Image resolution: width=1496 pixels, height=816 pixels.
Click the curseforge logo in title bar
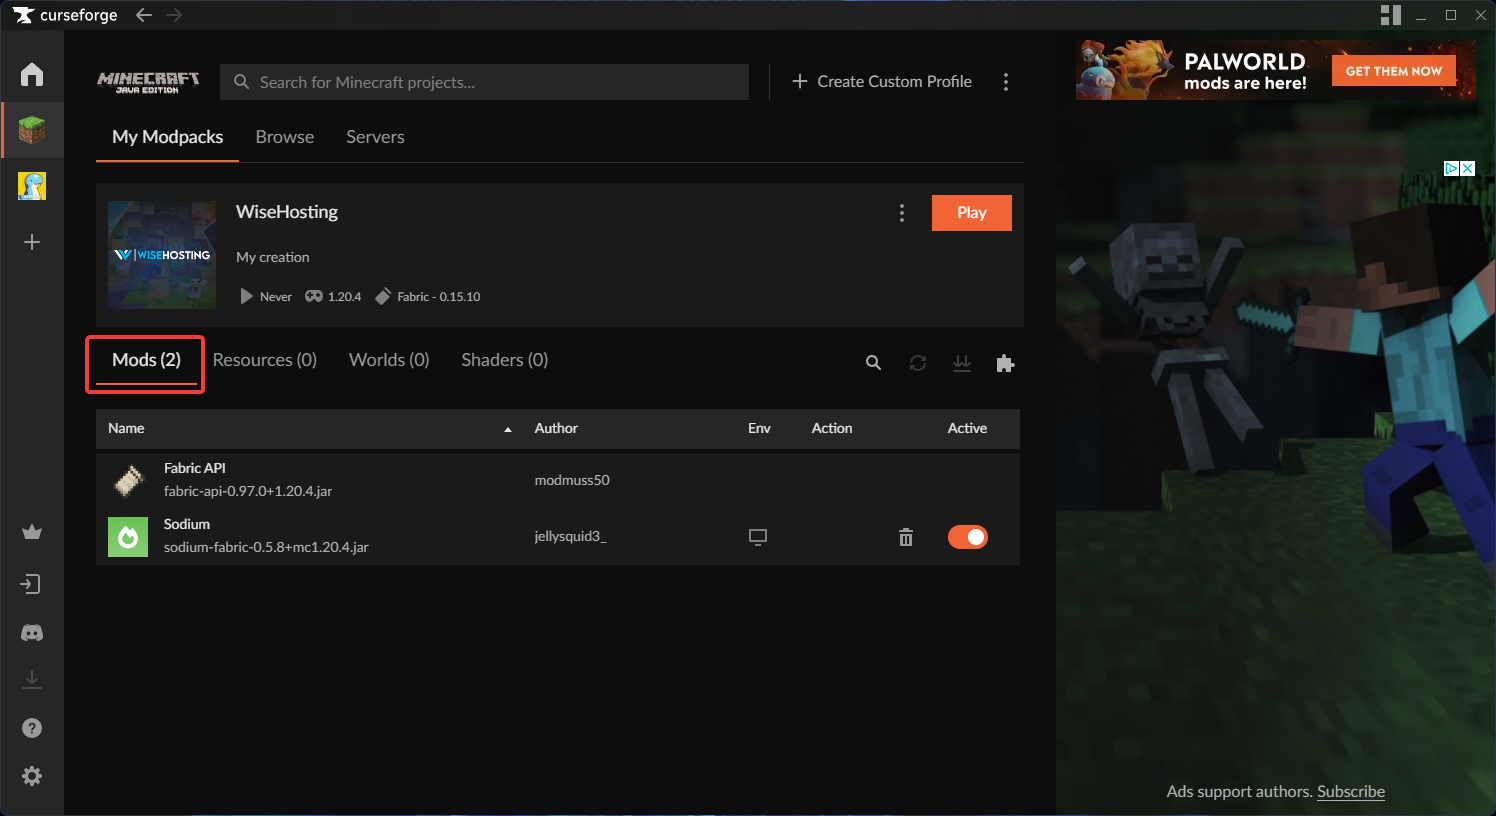[65, 15]
